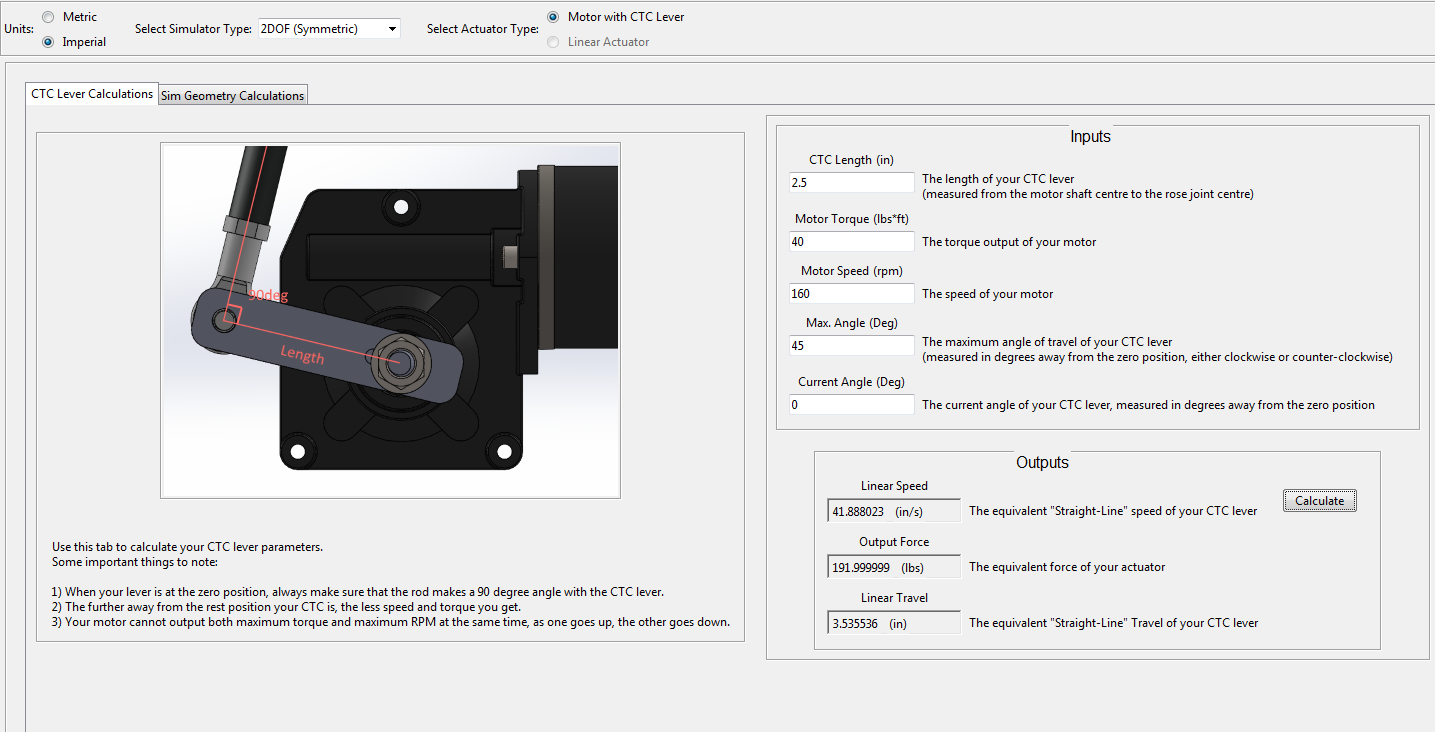Click the red Length label in diagram
Viewport: 1435px width, 732px height.
(302, 353)
